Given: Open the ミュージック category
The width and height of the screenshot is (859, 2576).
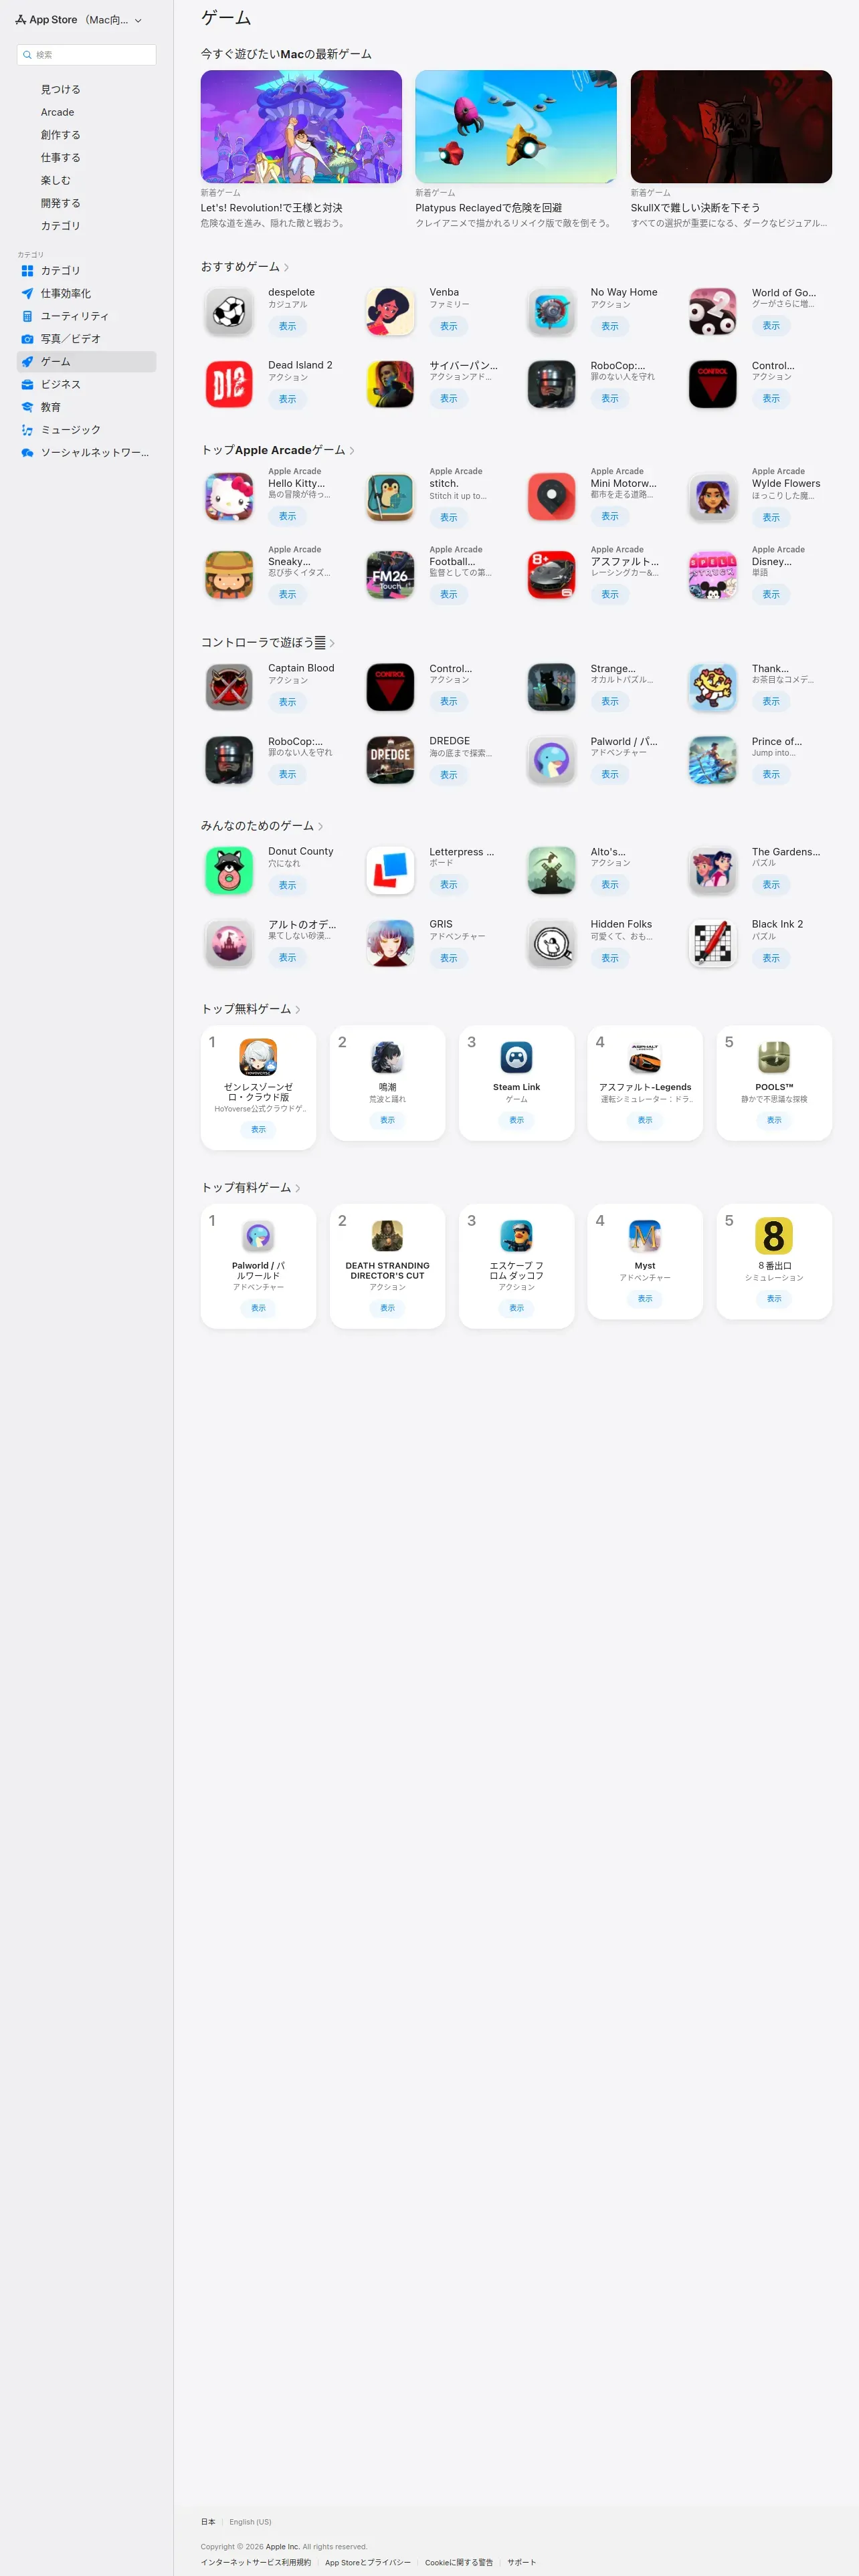Looking at the screenshot, I should [86, 430].
